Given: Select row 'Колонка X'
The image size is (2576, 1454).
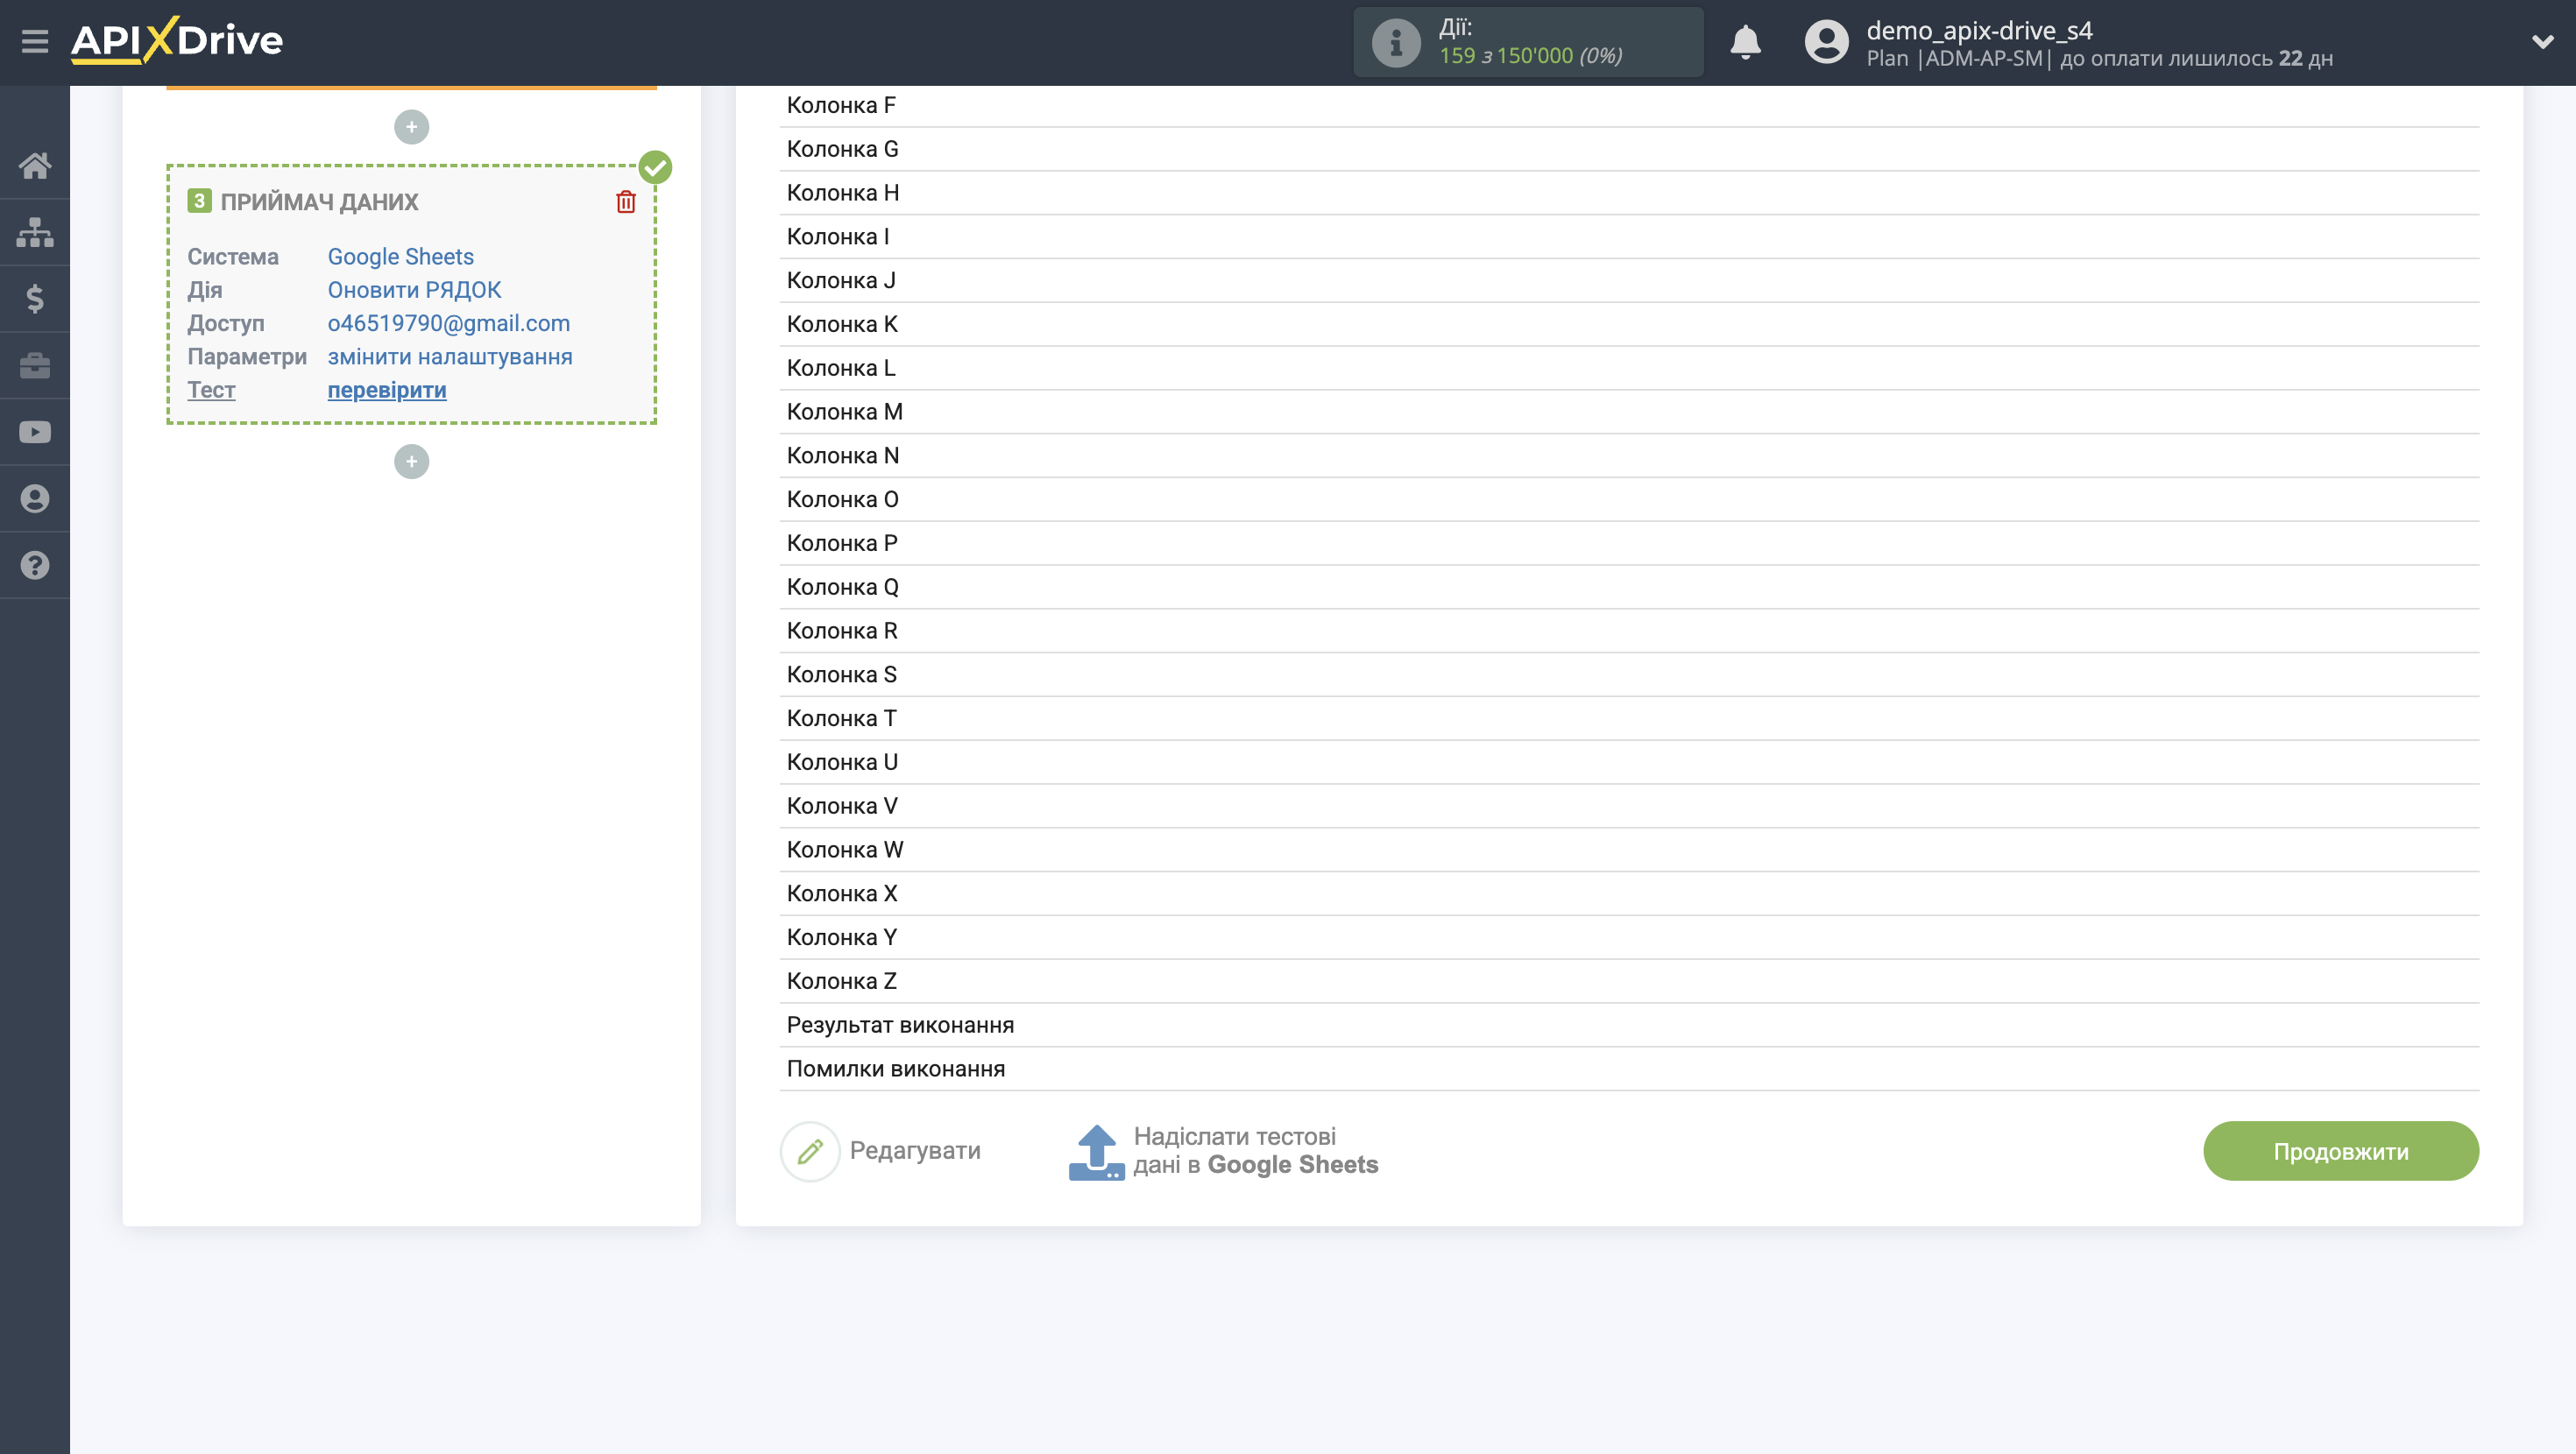Looking at the screenshot, I should [1629, 894].
